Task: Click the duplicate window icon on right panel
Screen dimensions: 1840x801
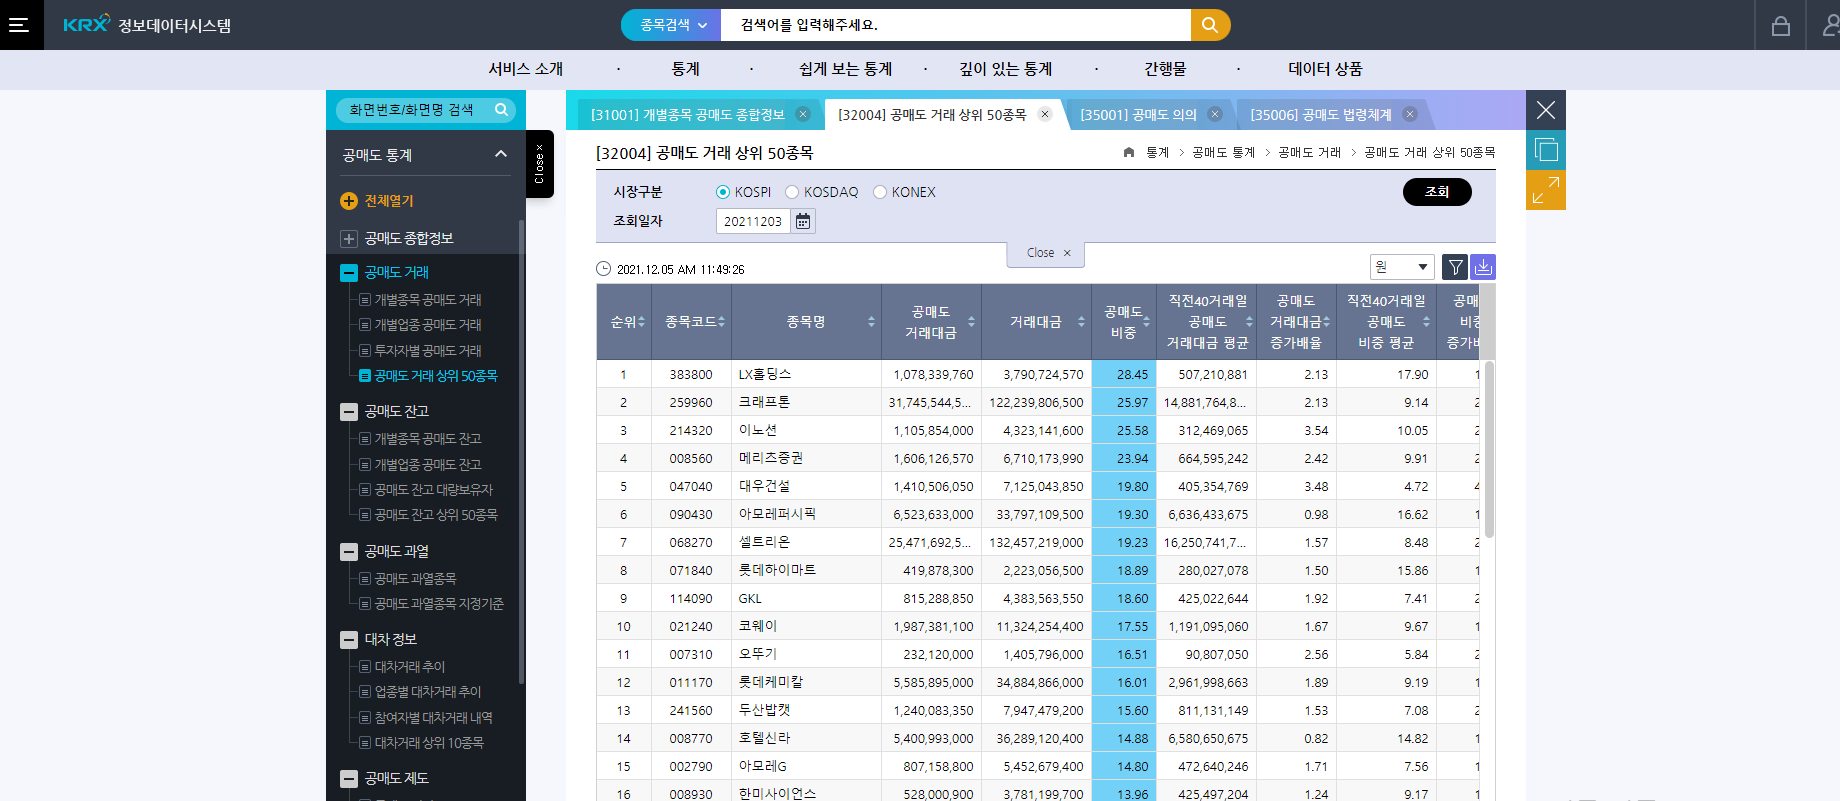Action: (x=1546, y=150)
